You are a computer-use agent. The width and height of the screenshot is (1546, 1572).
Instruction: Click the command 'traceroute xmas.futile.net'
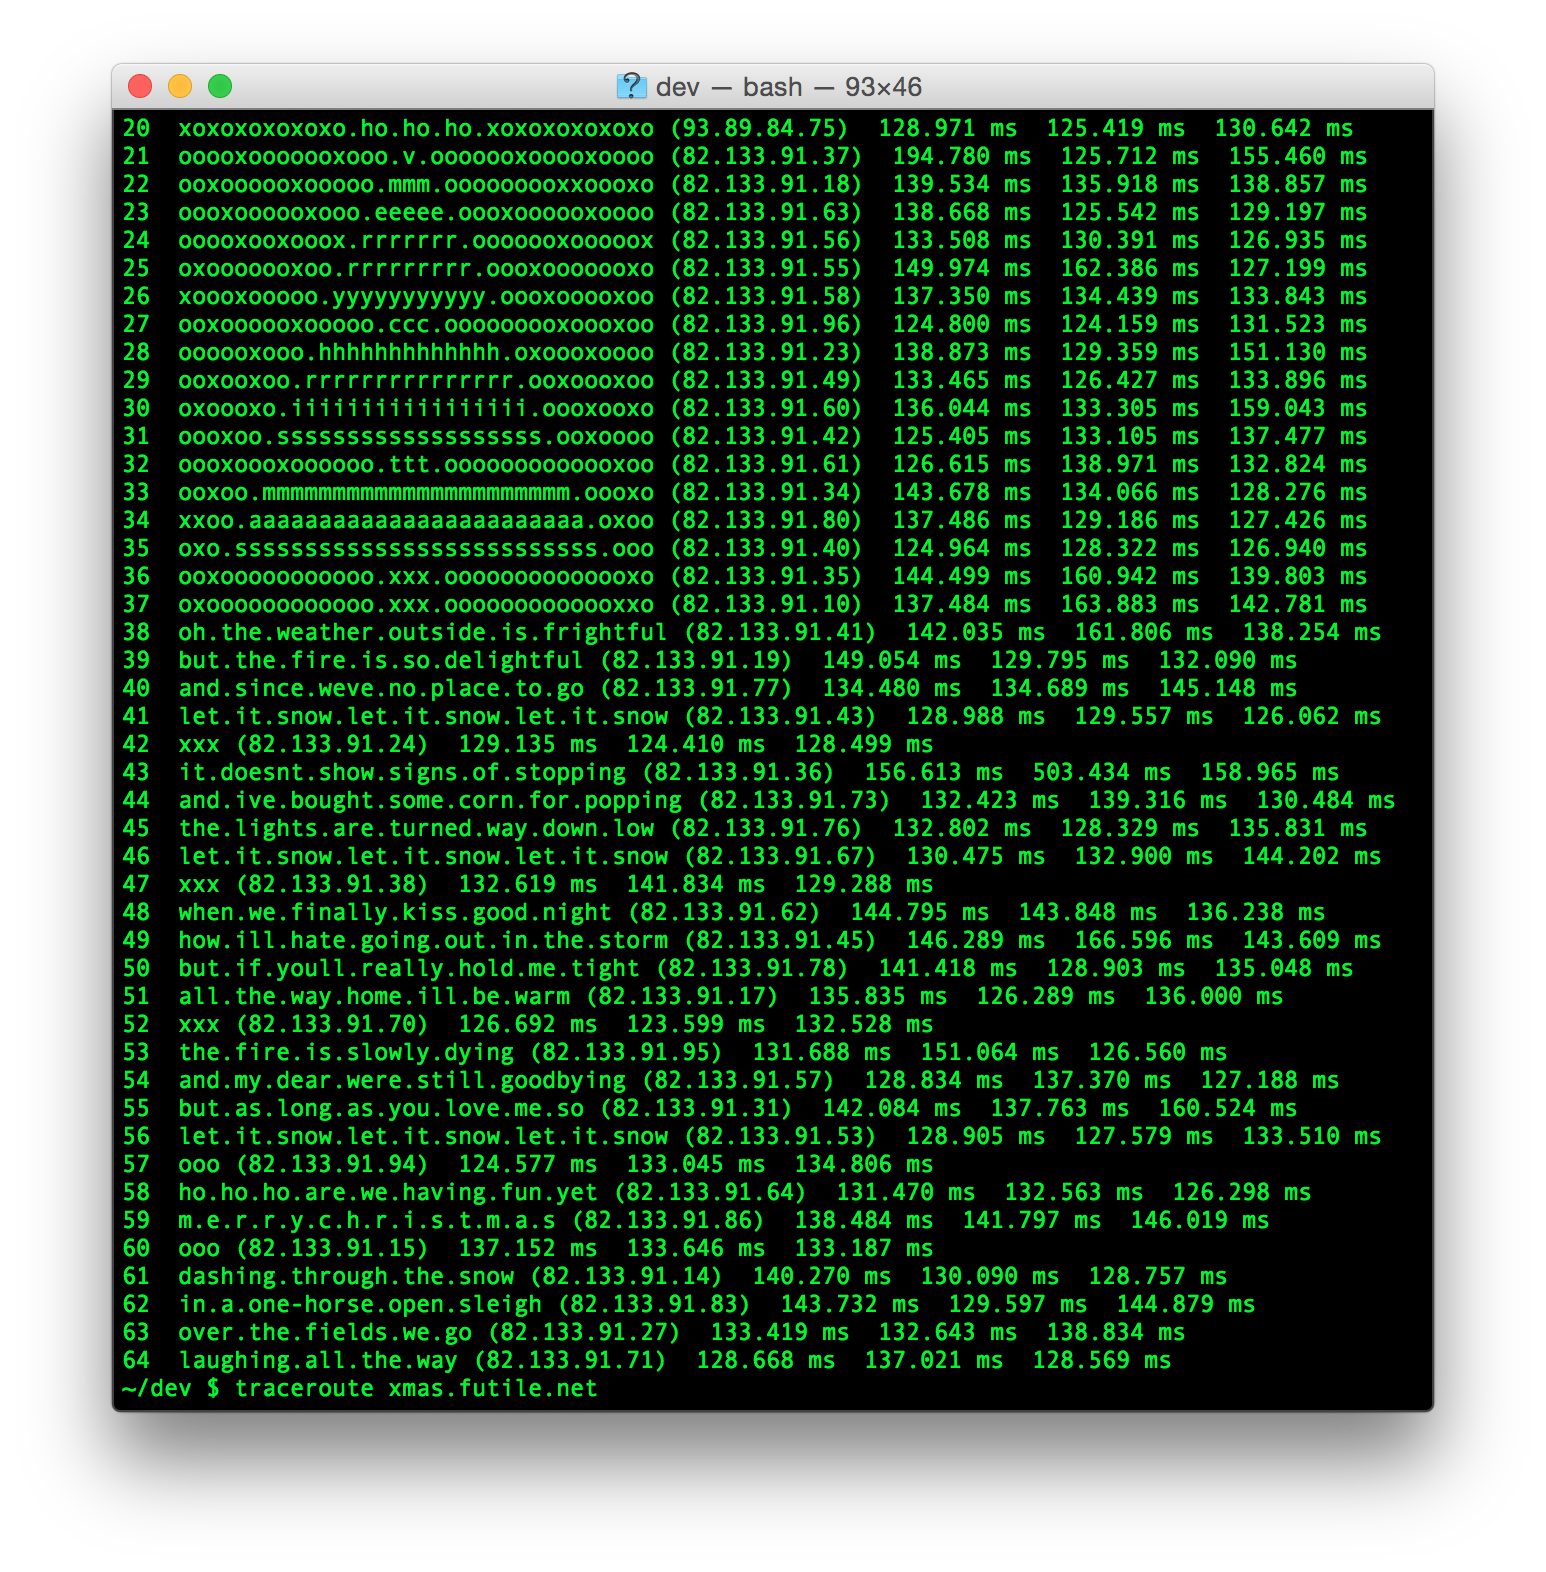click(416, 1388)
